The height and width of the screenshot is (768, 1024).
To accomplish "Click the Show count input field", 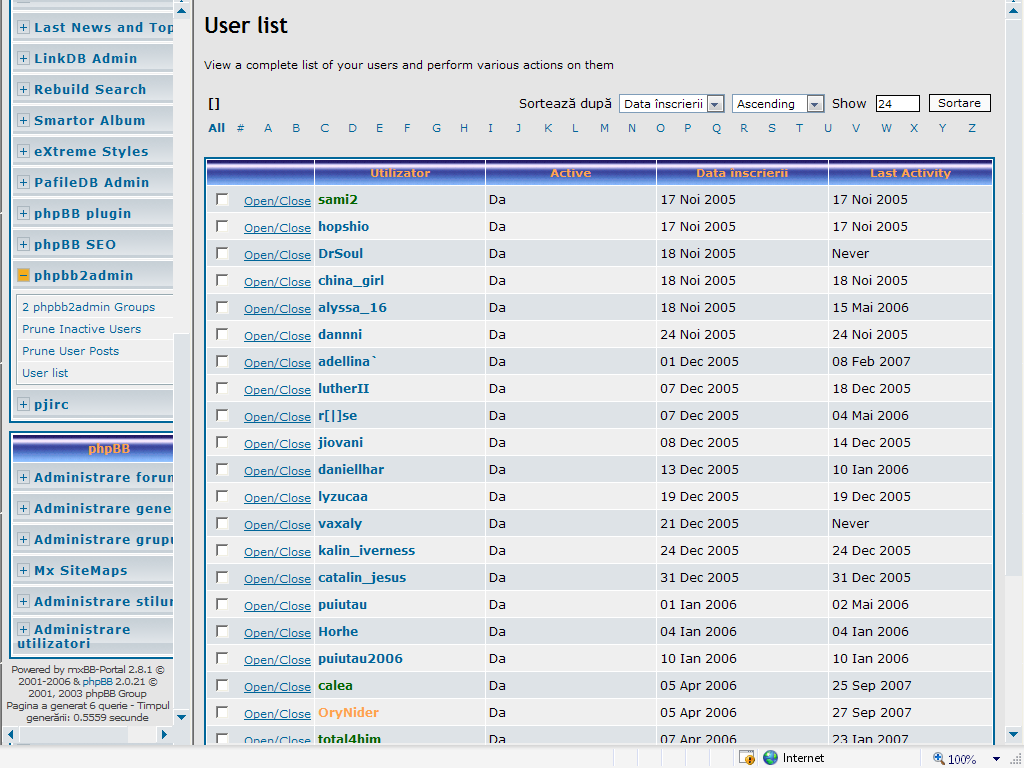I will point(897,104).
